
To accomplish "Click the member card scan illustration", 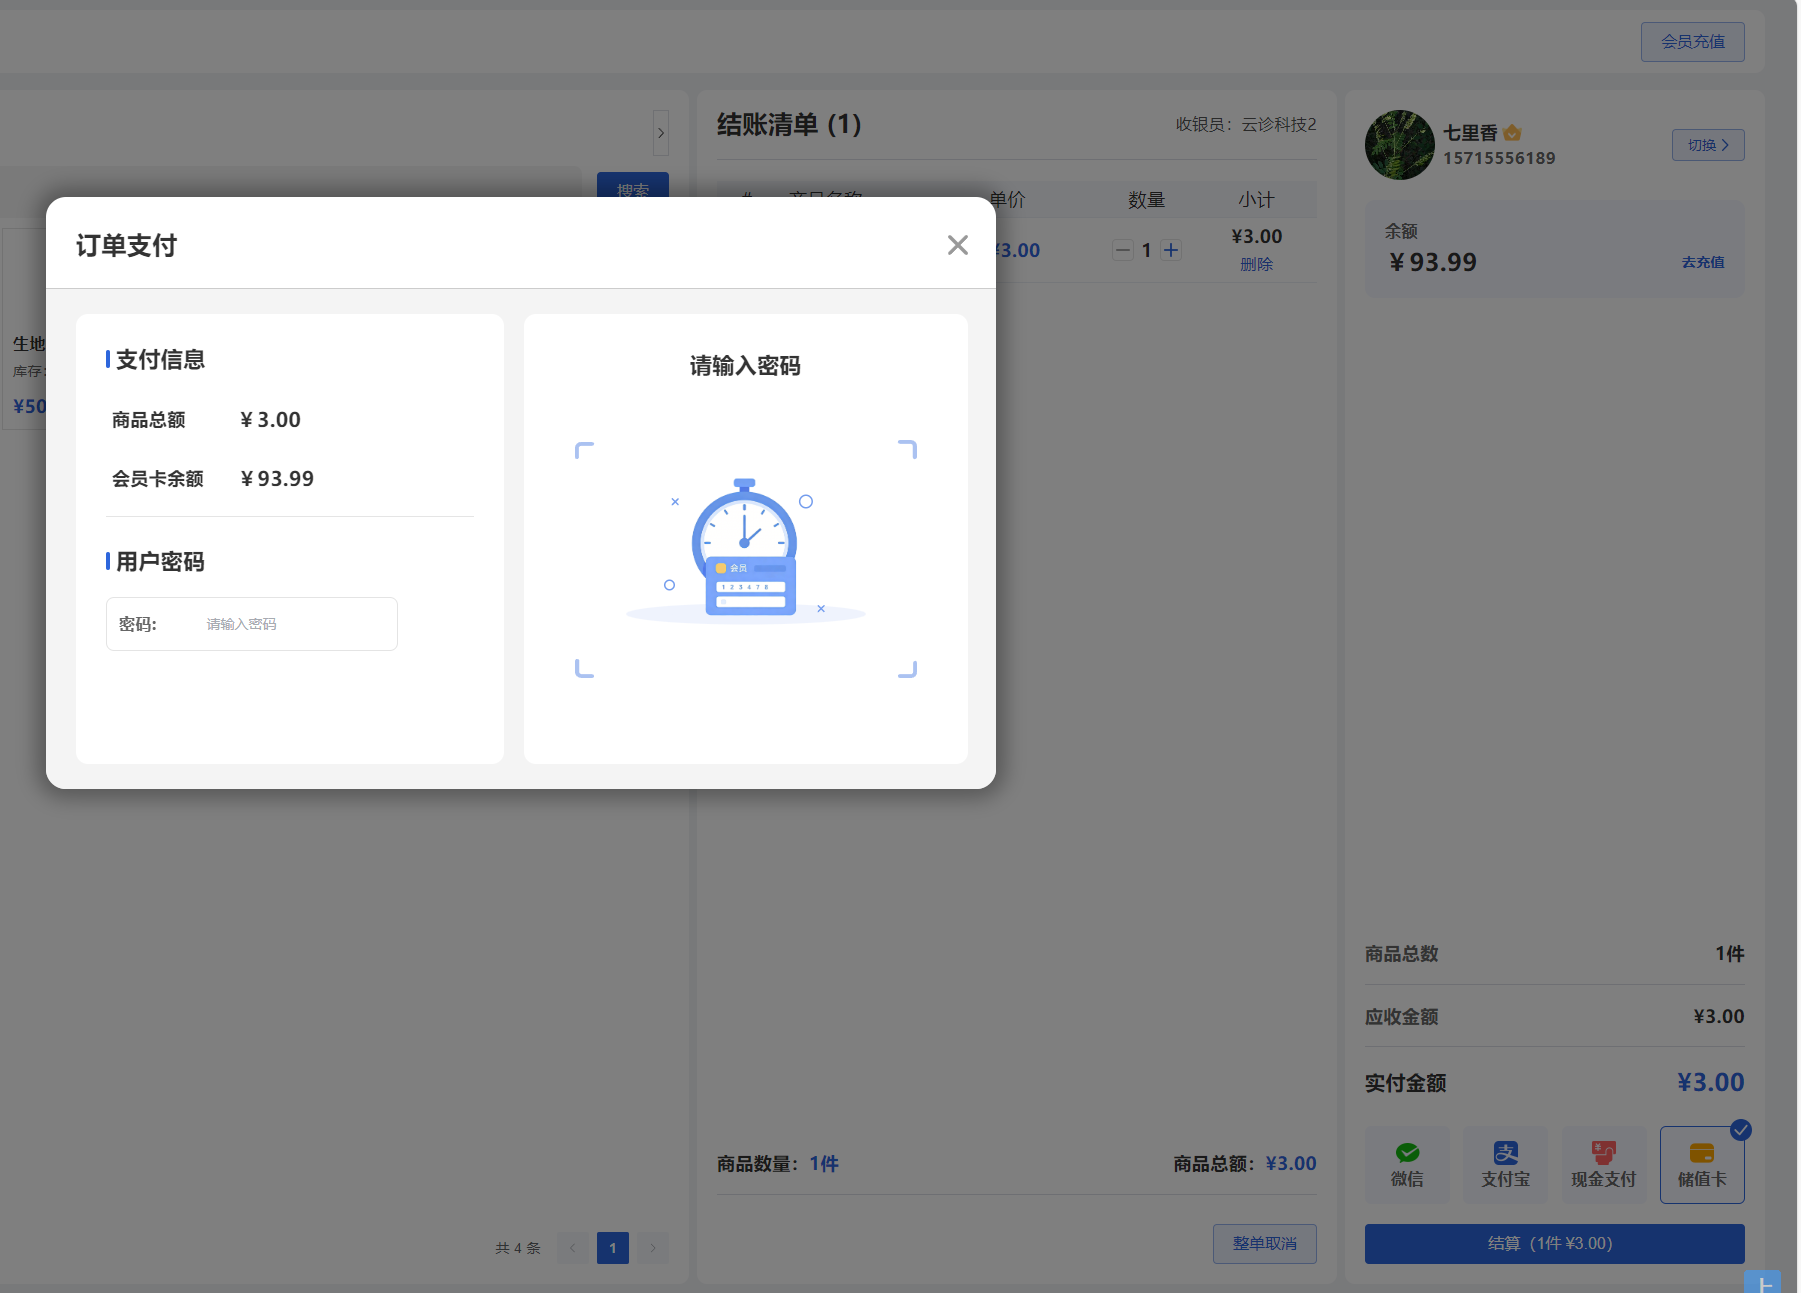I will [x=745, y=555].
